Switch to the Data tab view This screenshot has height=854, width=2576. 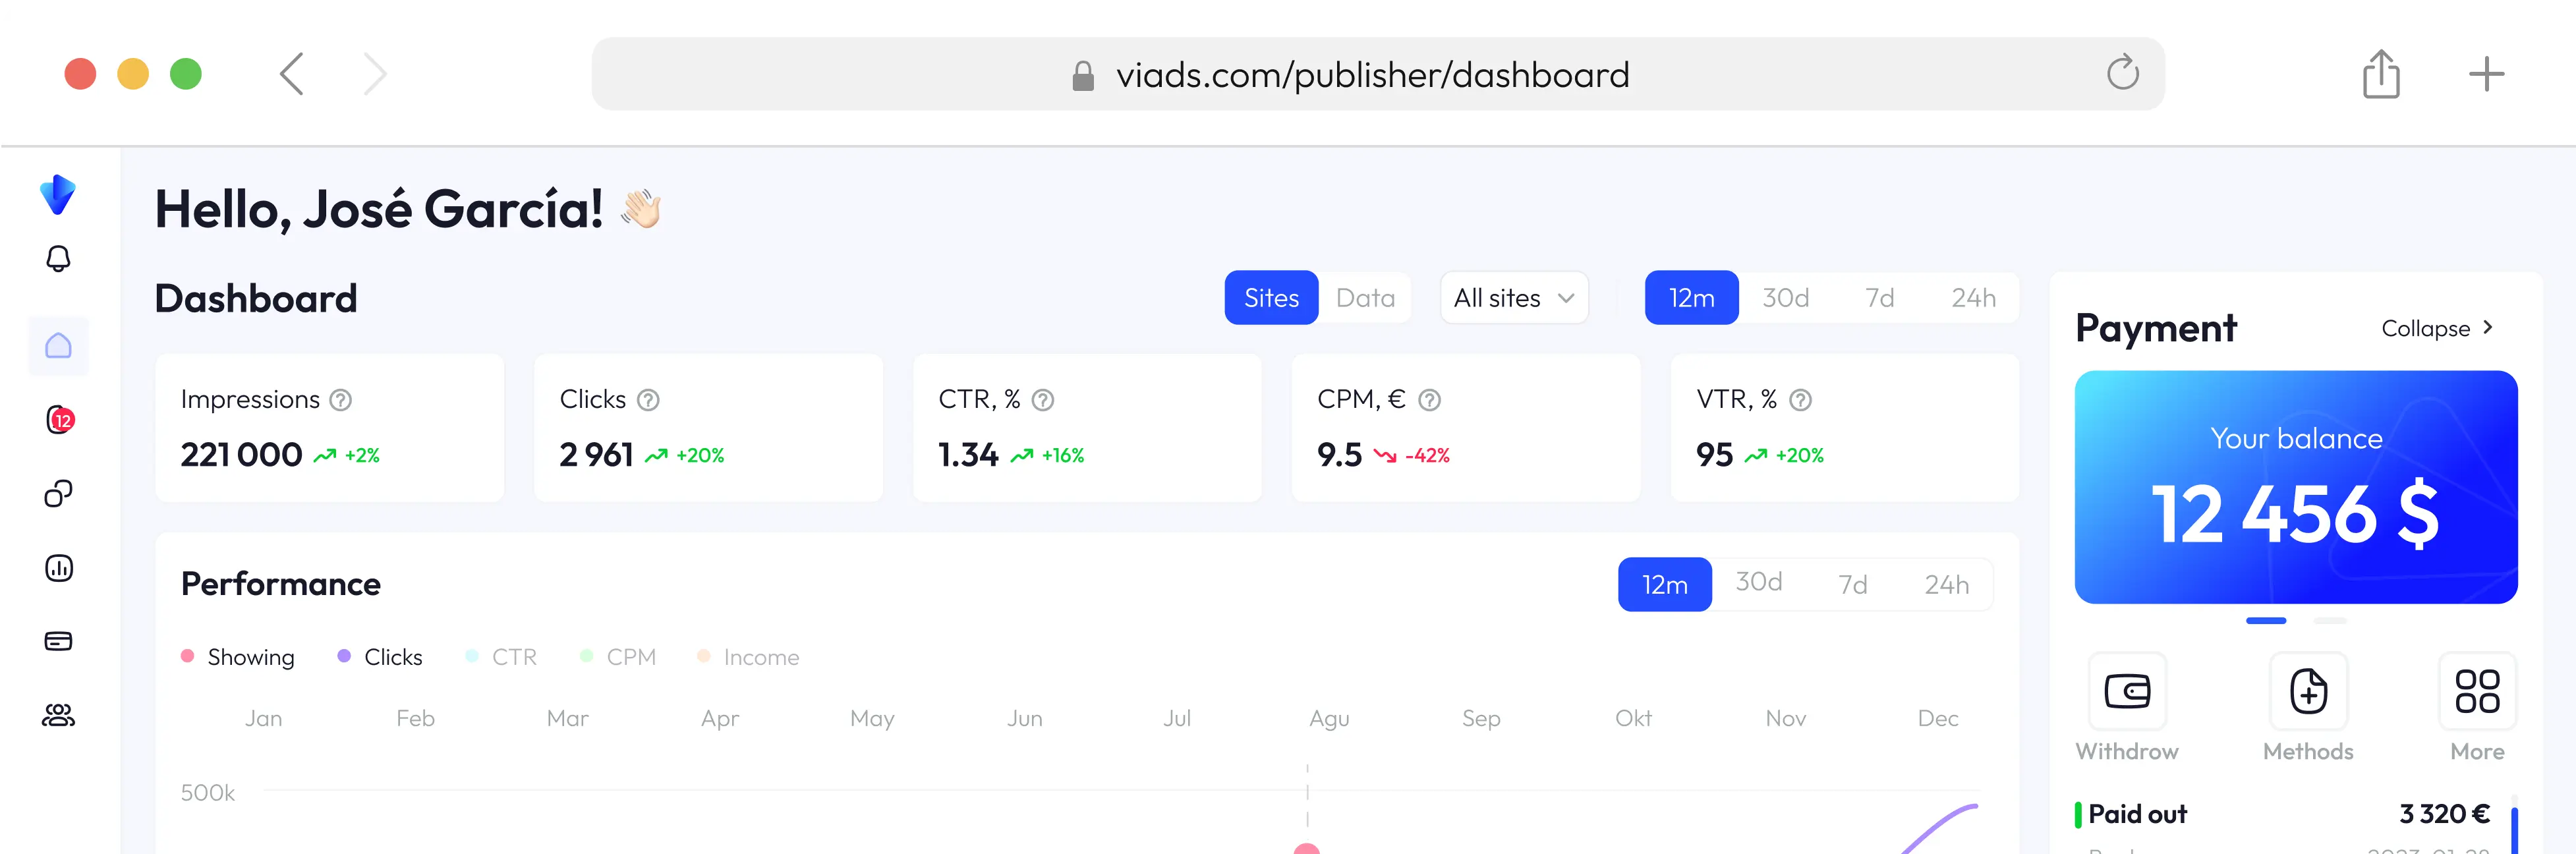pyautogui.click(x=1365, y=297)
